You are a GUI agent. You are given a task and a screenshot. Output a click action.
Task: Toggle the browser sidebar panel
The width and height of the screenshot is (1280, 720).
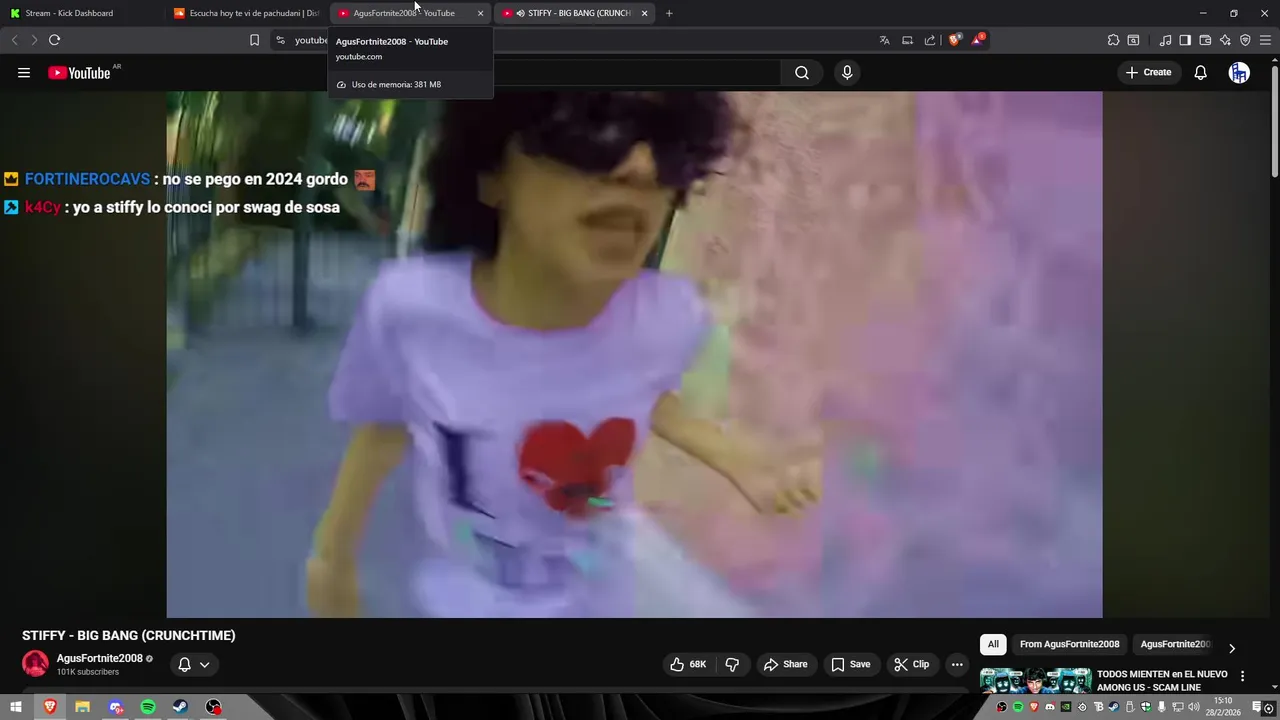(x=1185, y=40)
